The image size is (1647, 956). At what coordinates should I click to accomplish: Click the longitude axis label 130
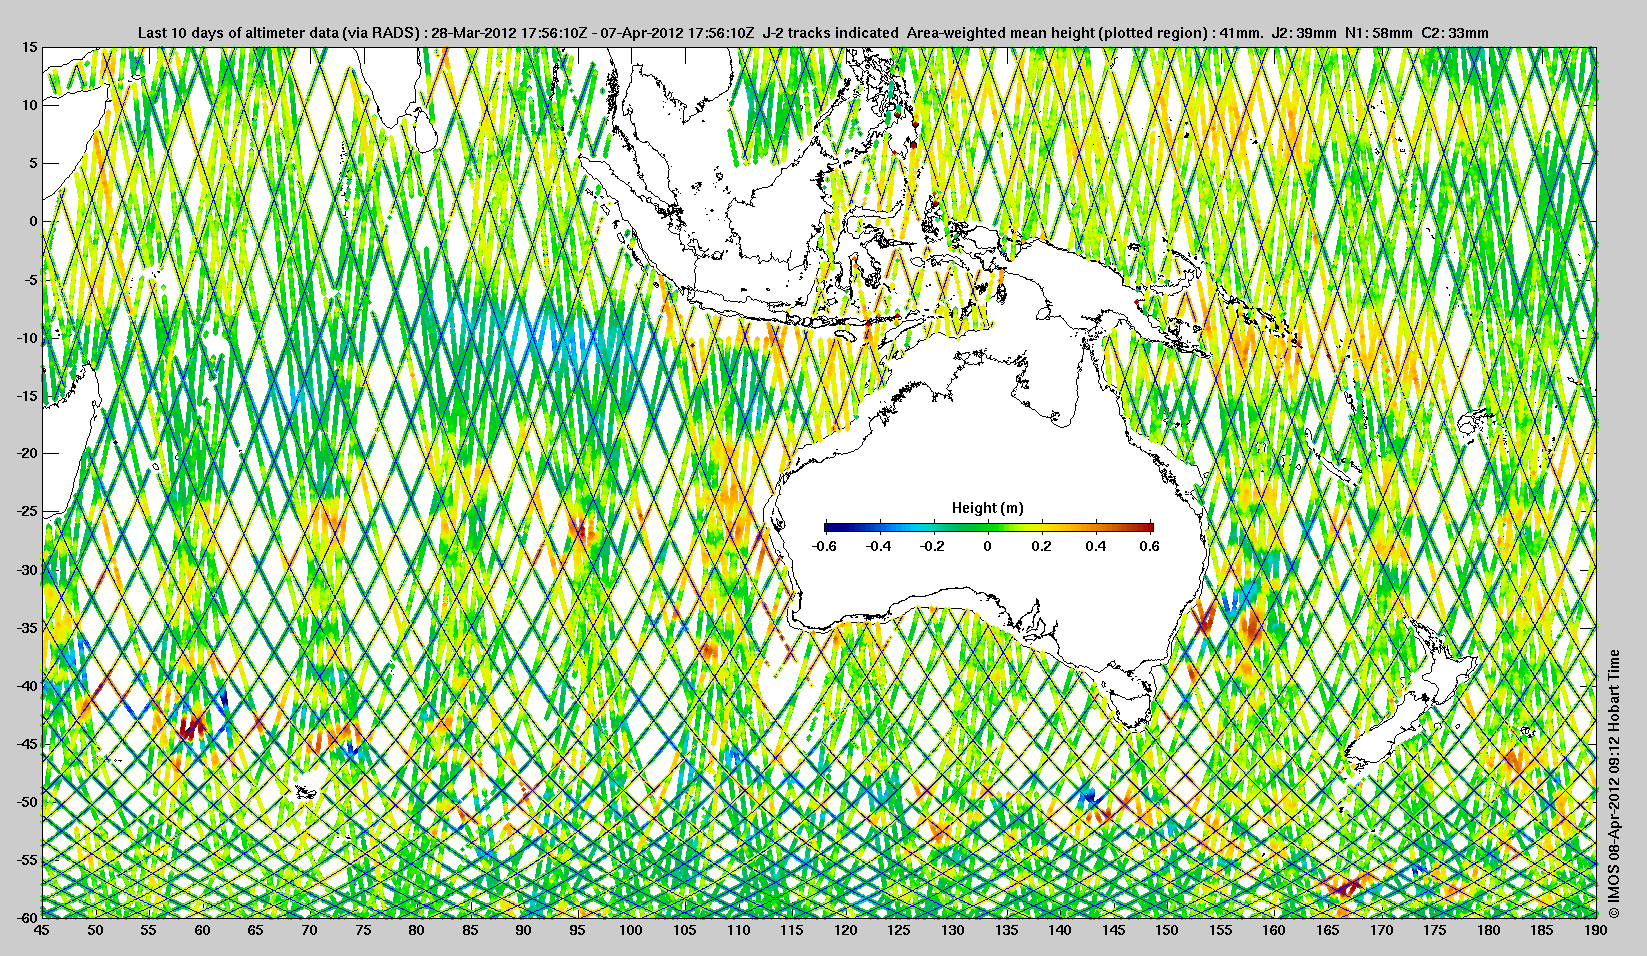pos(952,930)
